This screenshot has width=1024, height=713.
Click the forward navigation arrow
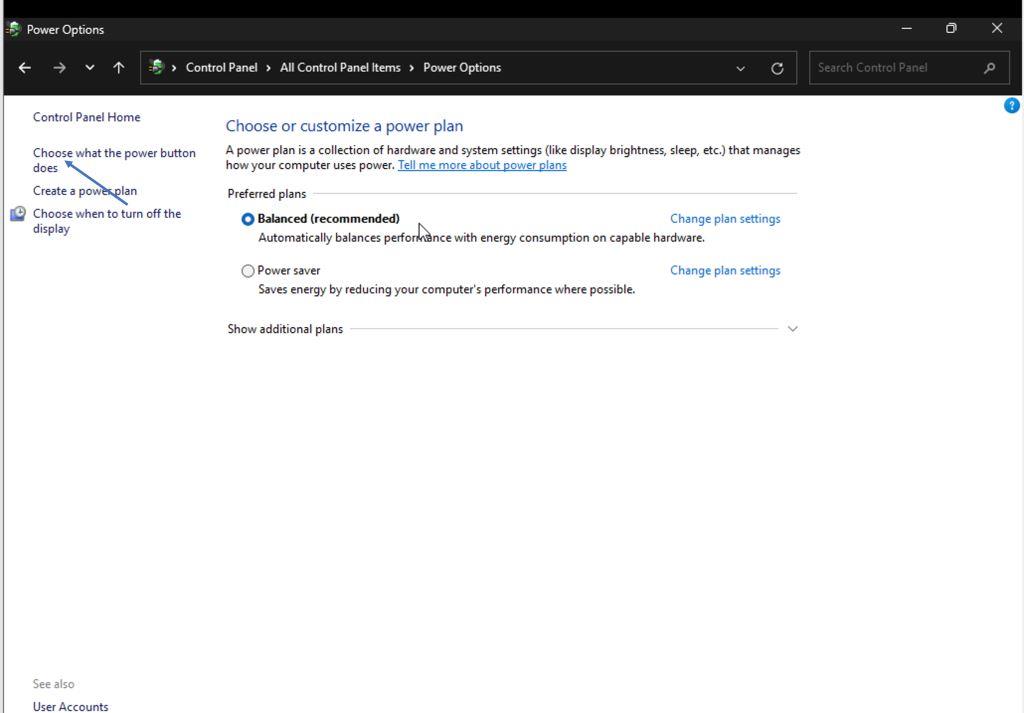pyautogui.click(x=59, y=67)
